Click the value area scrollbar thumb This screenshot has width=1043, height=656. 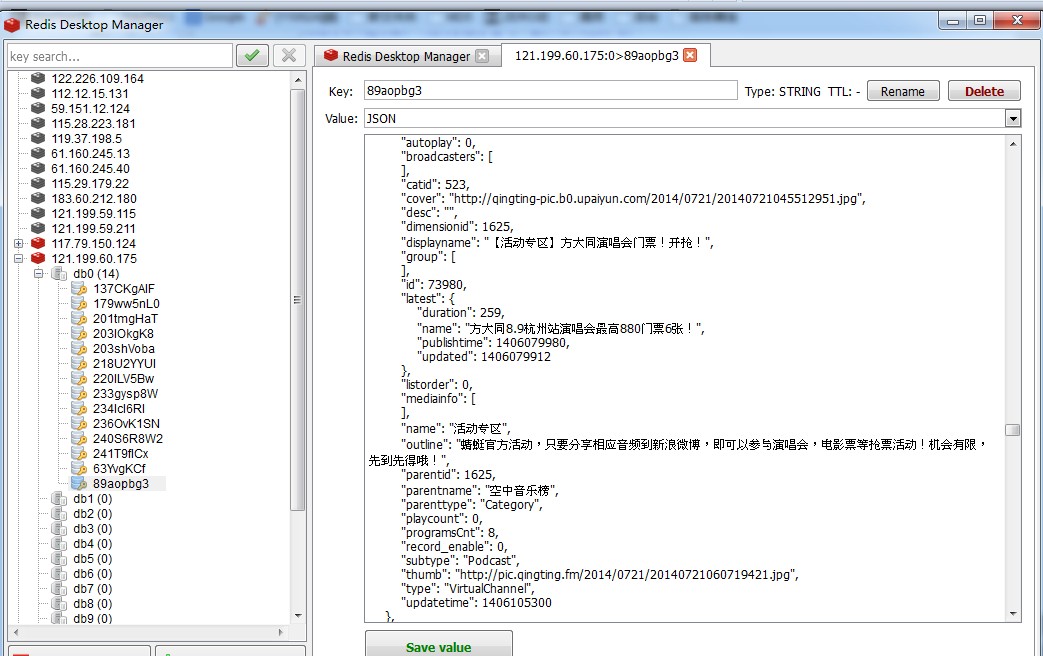(x=1012, y=430)
